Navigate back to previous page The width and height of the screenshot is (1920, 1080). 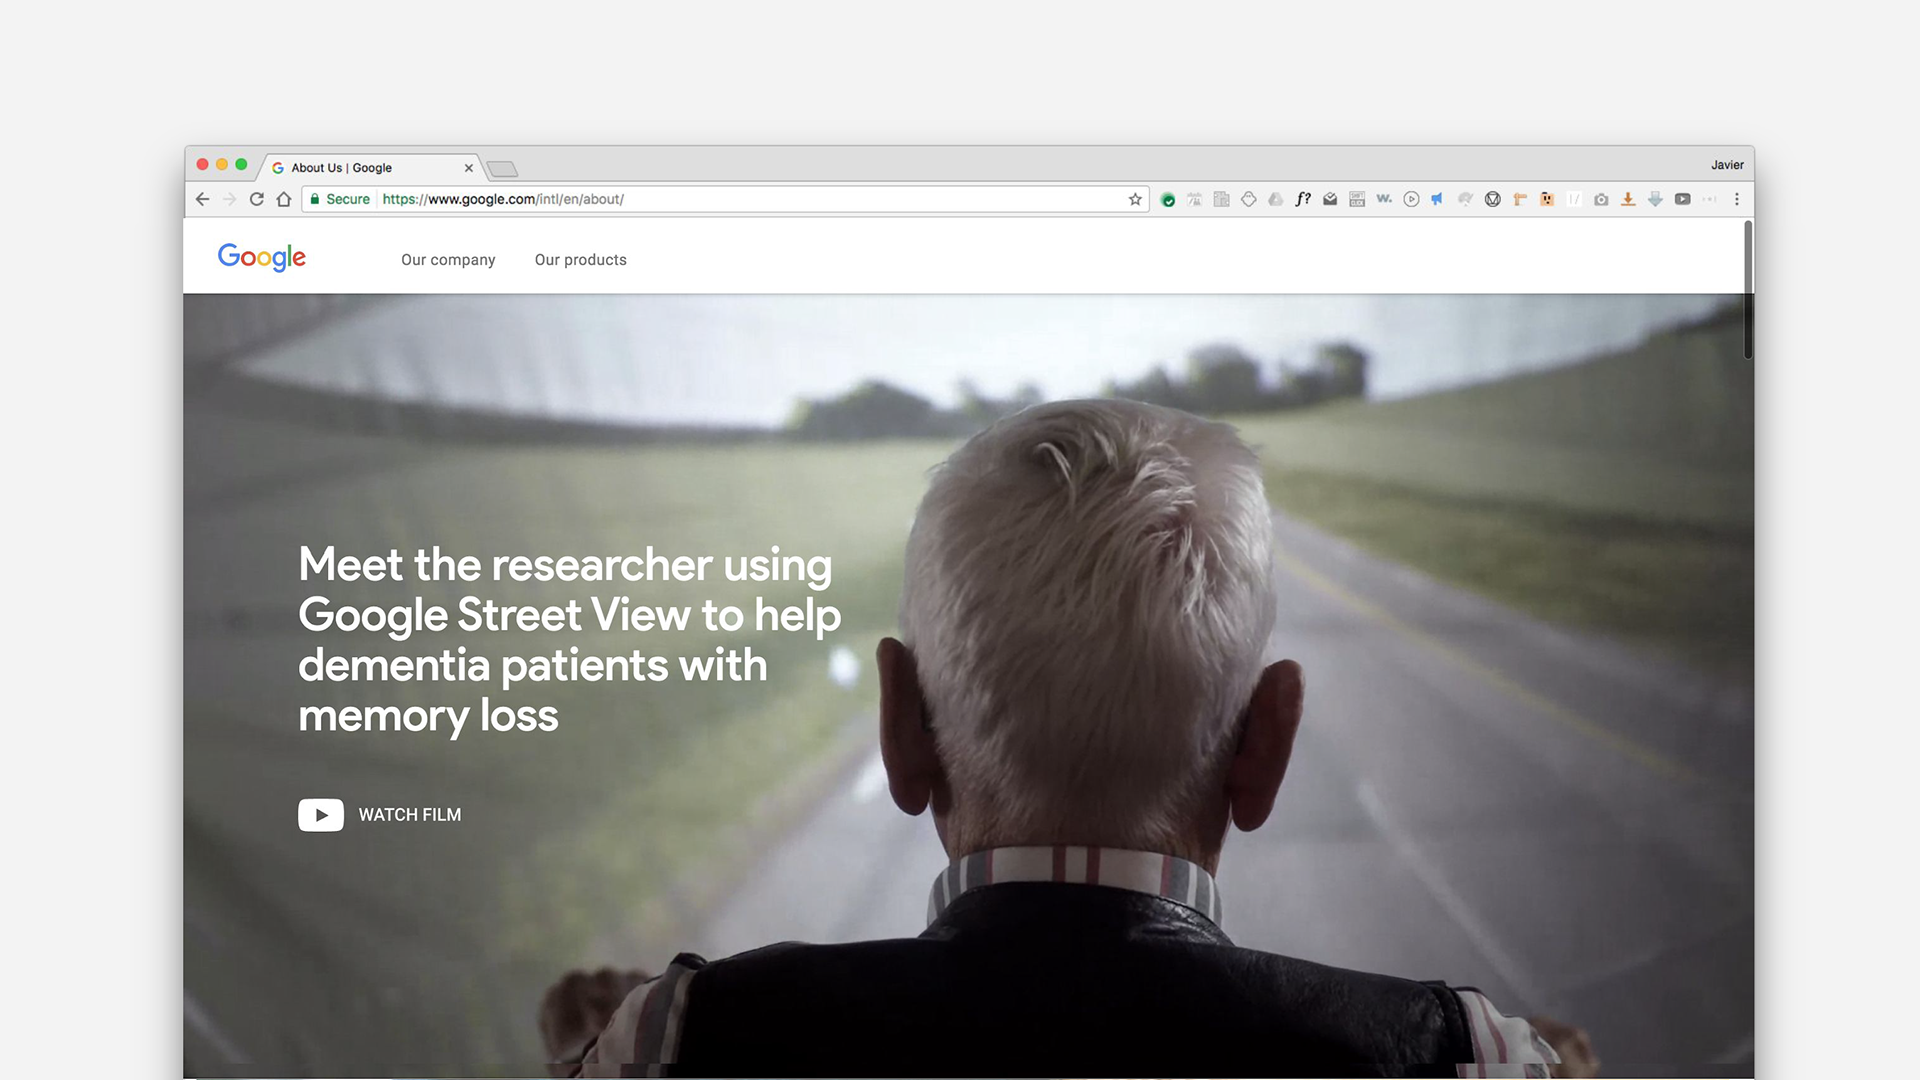point(203,199)
